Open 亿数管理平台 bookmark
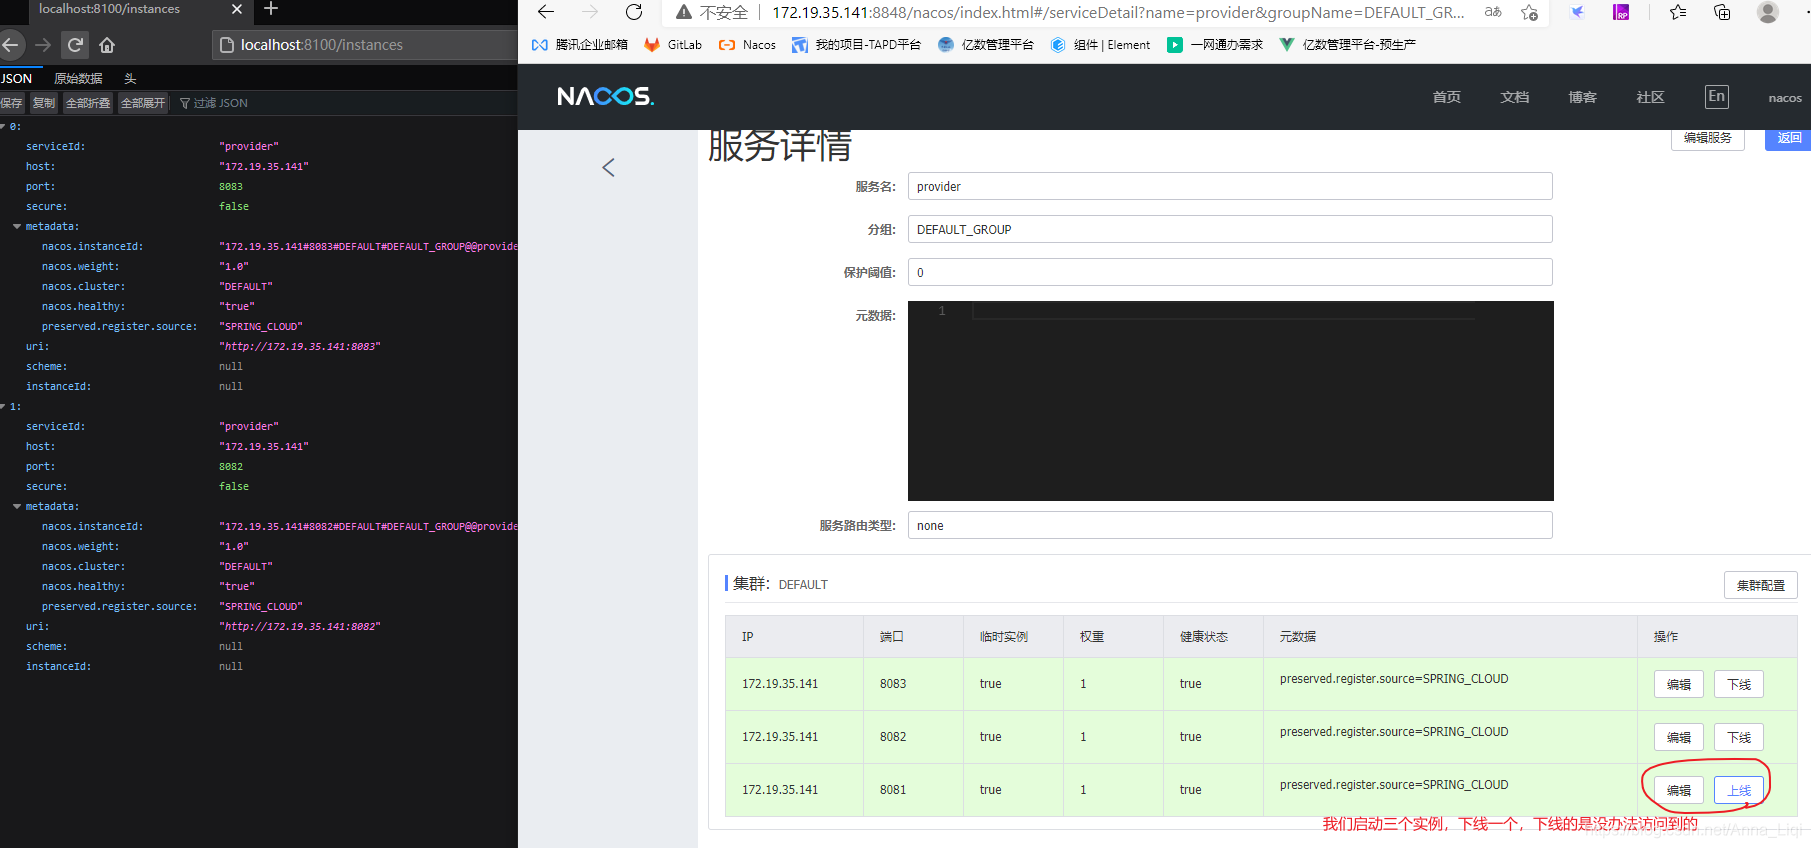The height and width of the screenshot is (848, 1811). (x=986, y=45)
